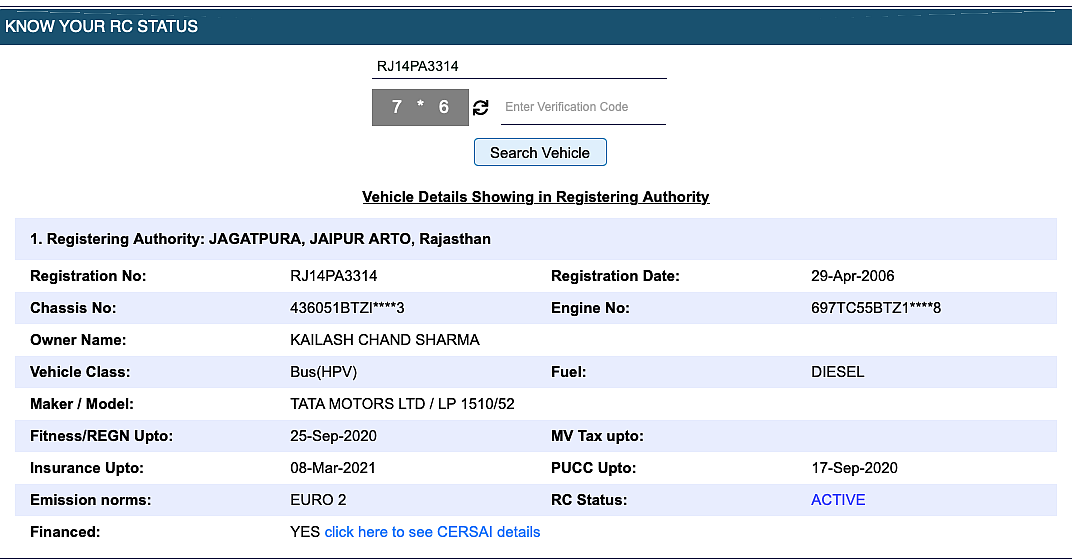Screen dimensions: 1072x560
Task: Click the Vehicle Details Showing in Registering Authority heading
Action: 536,197
